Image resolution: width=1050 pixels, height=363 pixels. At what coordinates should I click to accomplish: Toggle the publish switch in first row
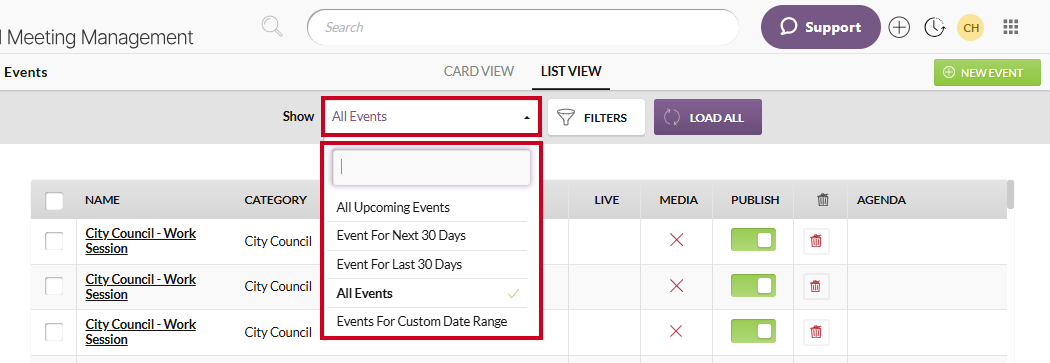(753, 240)
